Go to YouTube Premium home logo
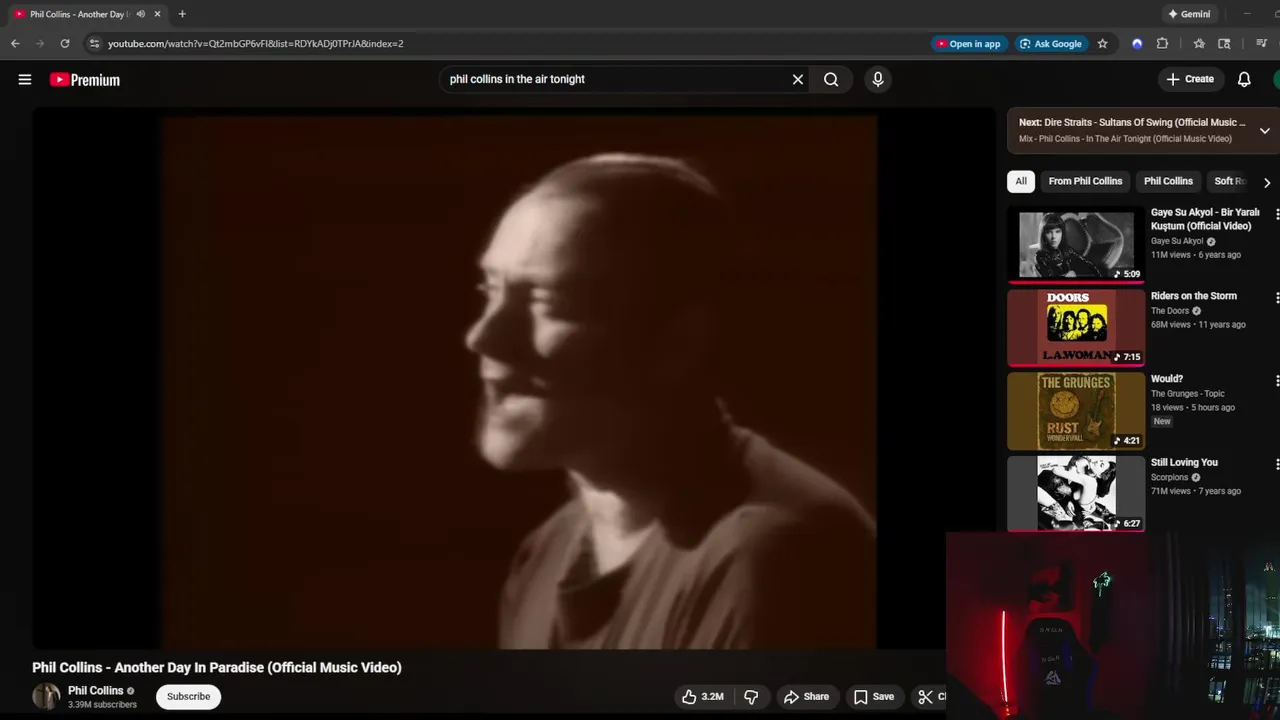1280x720 pixels. tap(85, 80)
